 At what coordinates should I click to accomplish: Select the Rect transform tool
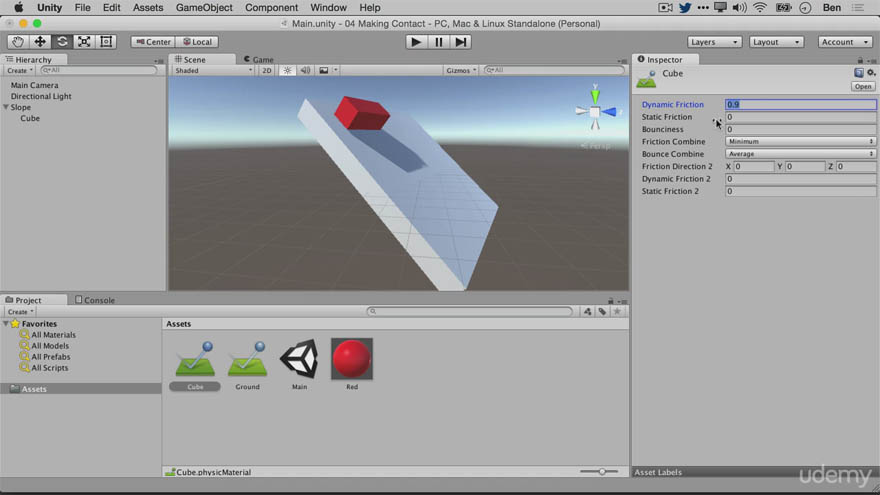pyautogui.click(x=106, y=42)
